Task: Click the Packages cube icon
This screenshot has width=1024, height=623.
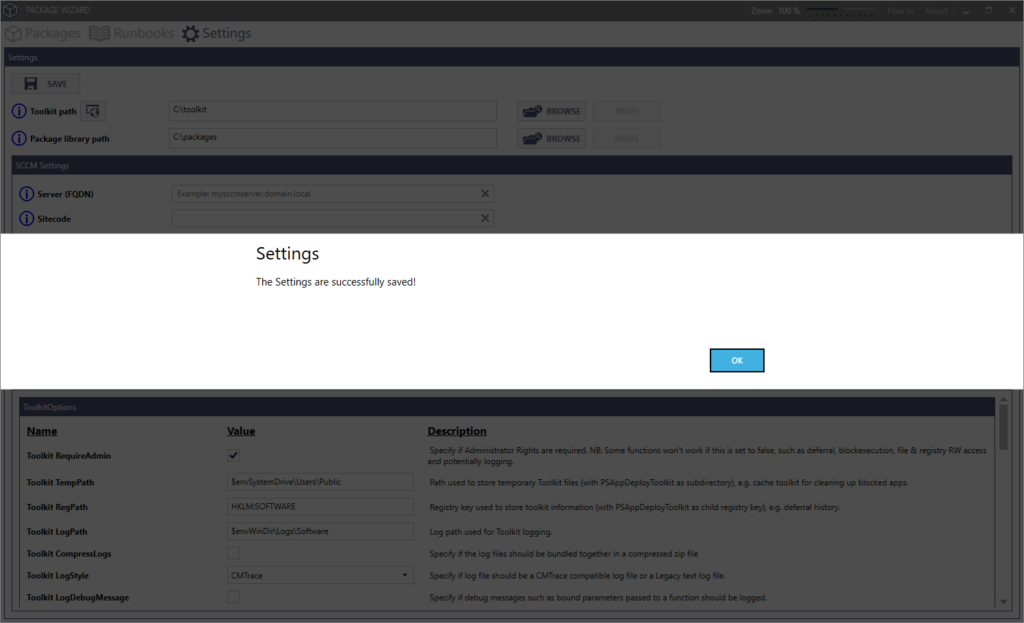Action: [14, 33]
